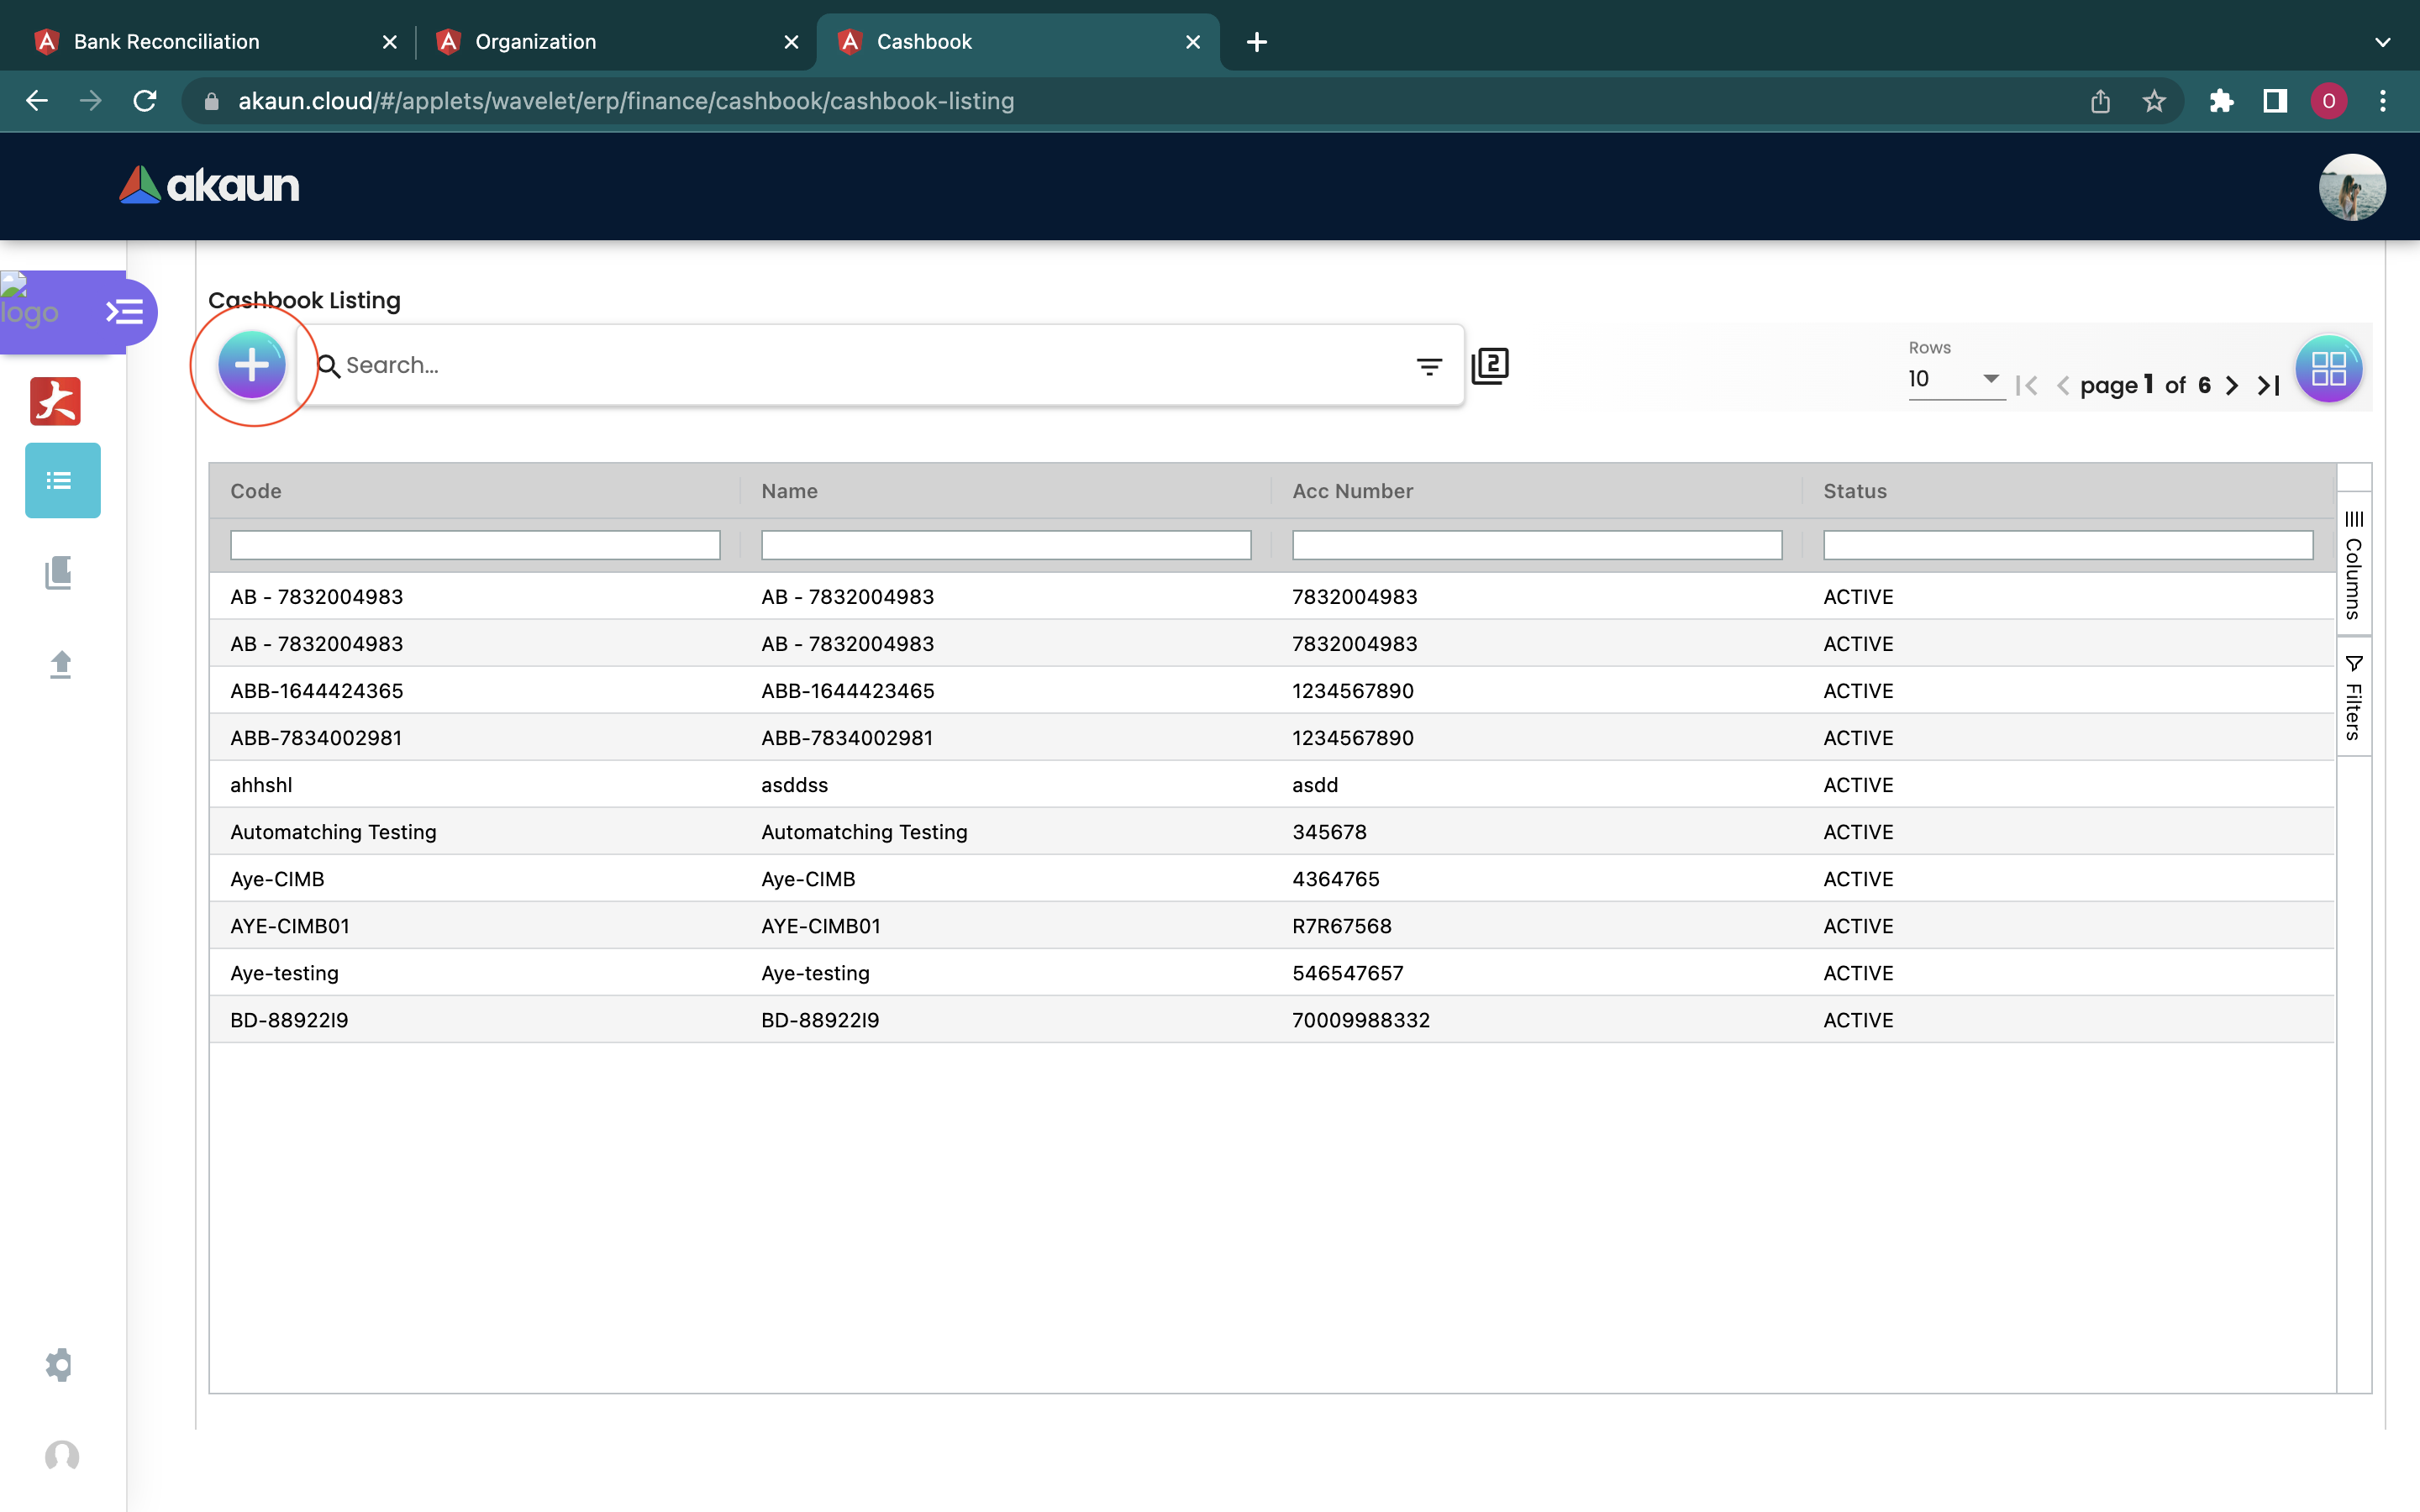Click the Name column filter field
The height and width of the screenshot is (1512, 2420).
click(x=1005, y=545)
